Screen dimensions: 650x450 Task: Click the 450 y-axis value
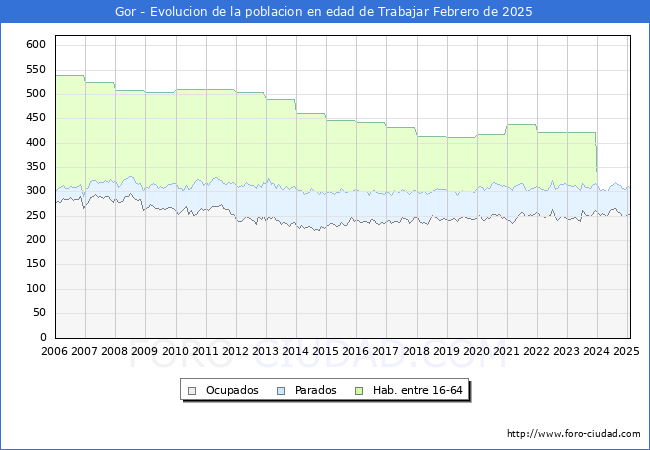coord(36,118)
